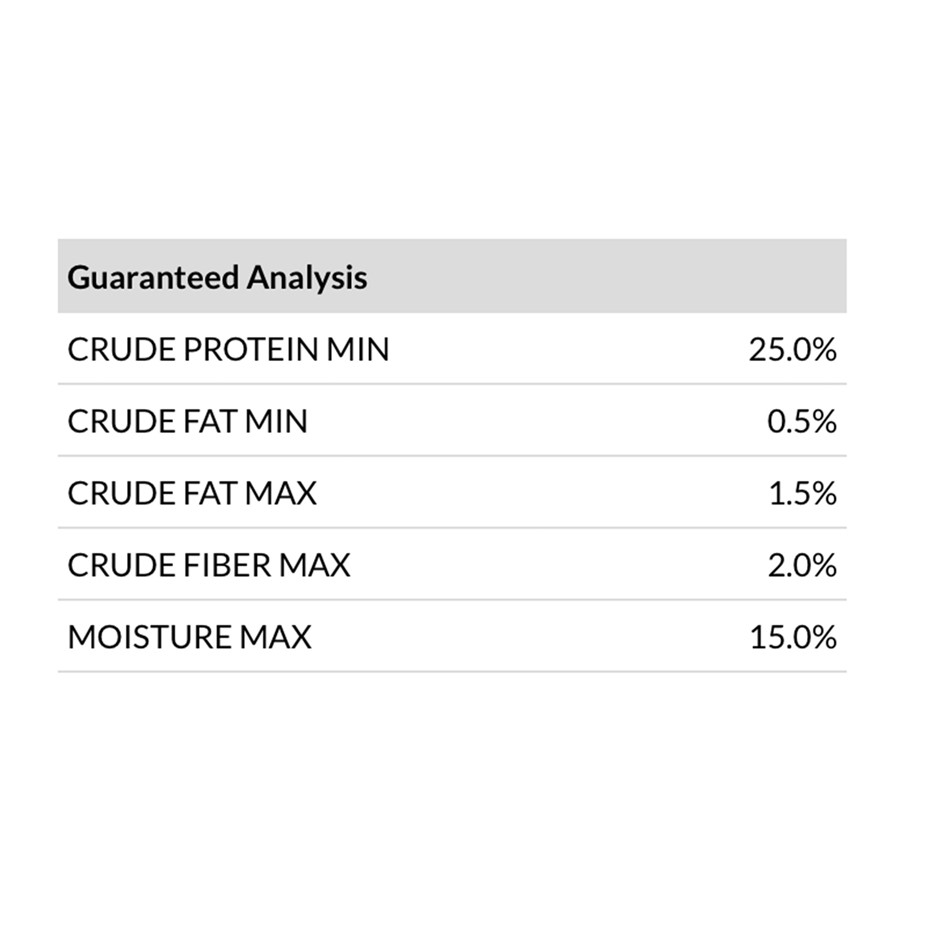Viewport: 940px width, 940px height.
Task: Select the CRUDE FAT MIN row label
Action: (187, 422)
